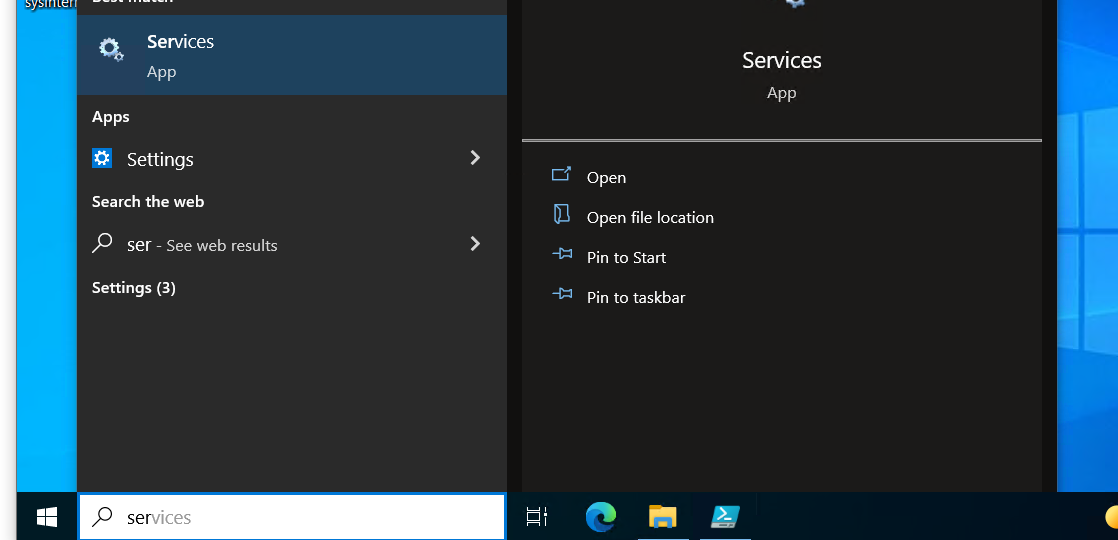Click the 'ser - See web results' suggestion

tap(202, 245)
